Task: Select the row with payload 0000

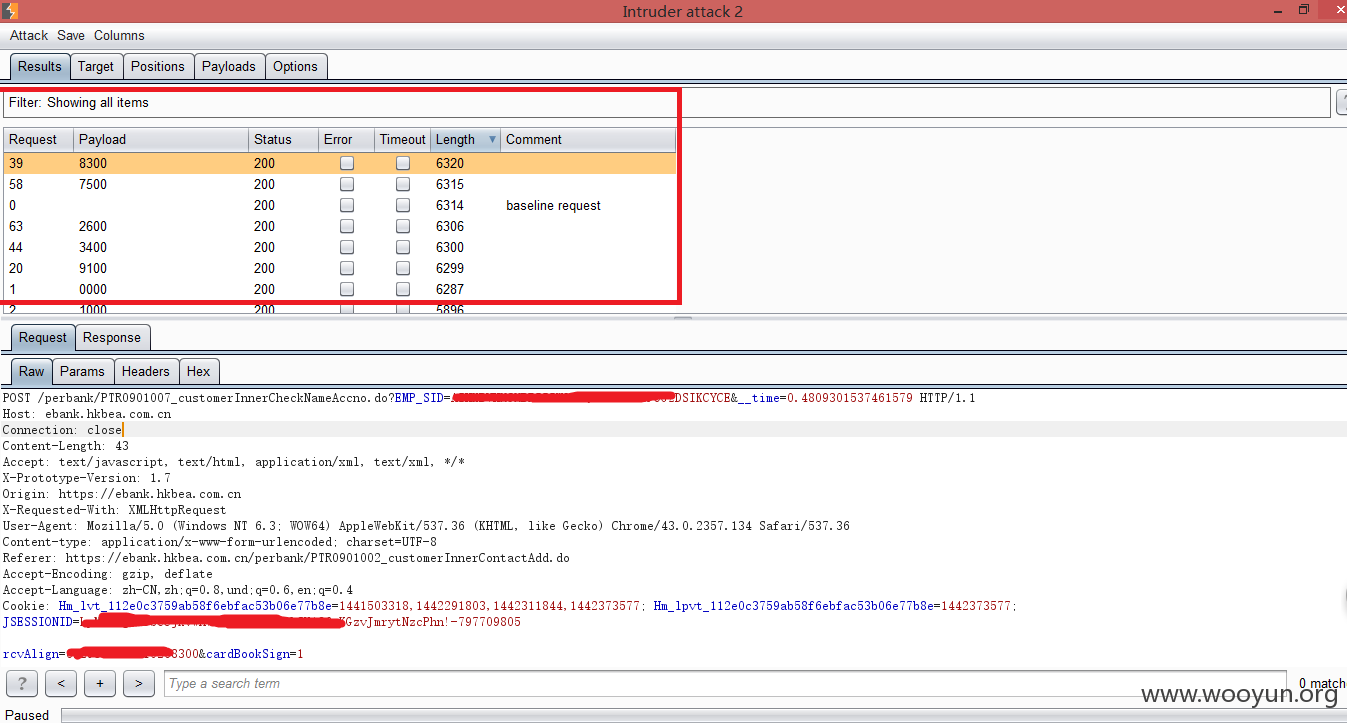Action: click(x=340, y=289)
